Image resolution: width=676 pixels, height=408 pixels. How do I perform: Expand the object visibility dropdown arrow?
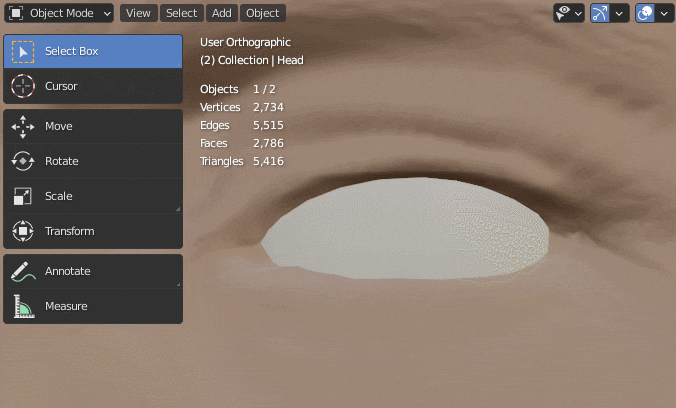pyautogui.click(x=579, y=14)
